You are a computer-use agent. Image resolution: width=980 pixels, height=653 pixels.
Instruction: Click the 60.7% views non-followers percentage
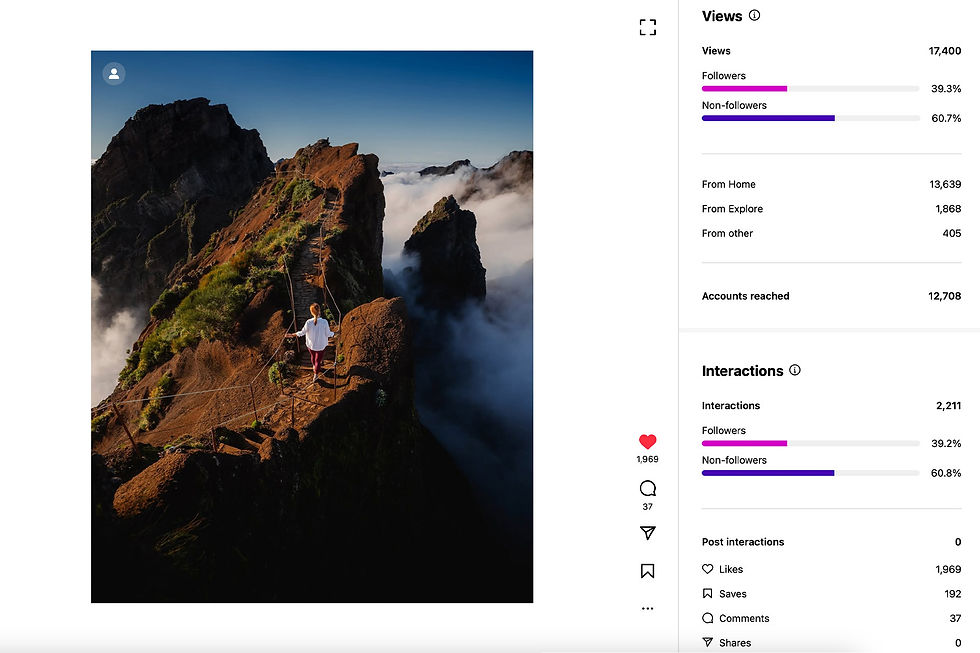(946, 118)
